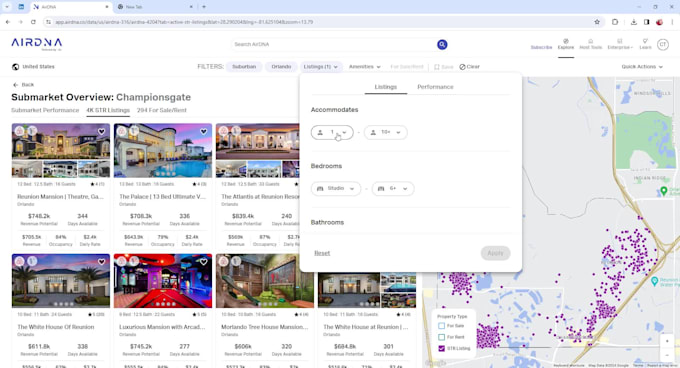The image size is (680, 368).
Task: Favorite The Palace listing heart
Action: [x=203, y=131]
